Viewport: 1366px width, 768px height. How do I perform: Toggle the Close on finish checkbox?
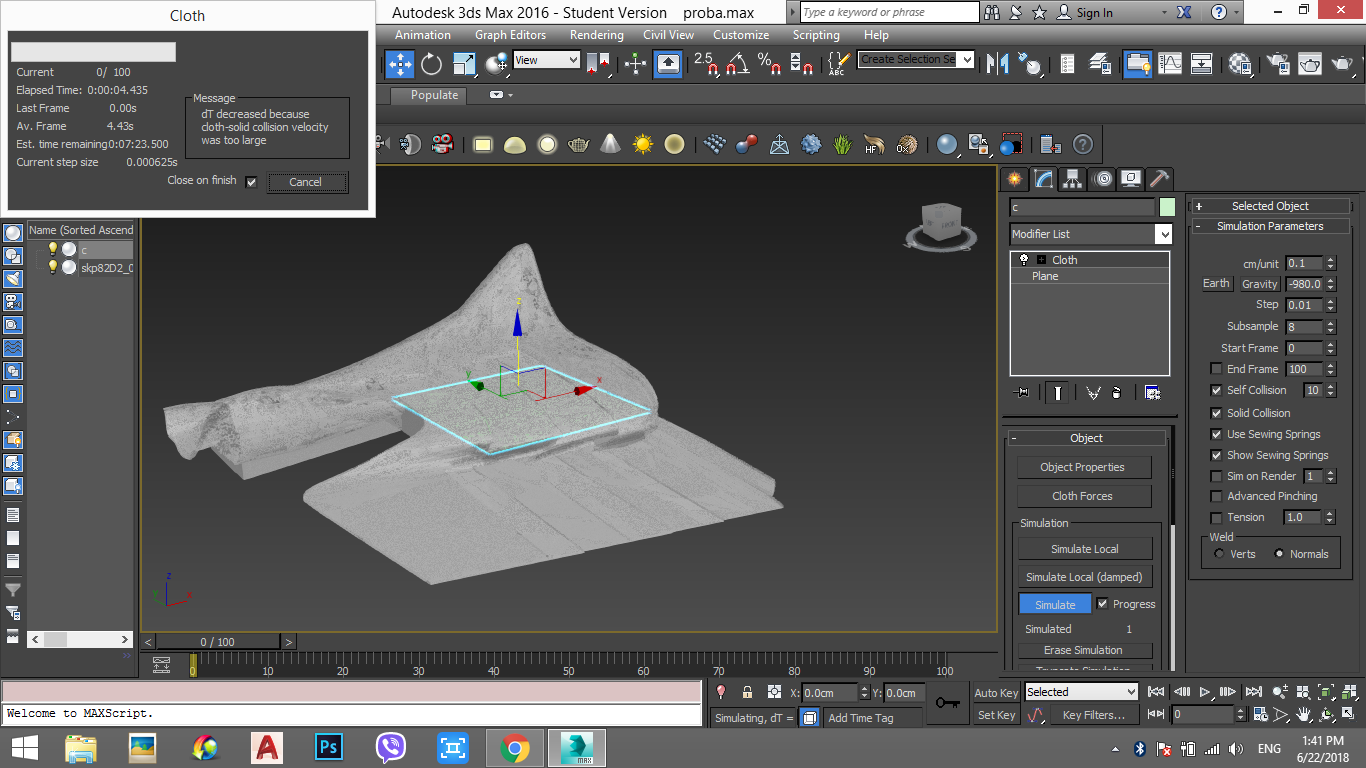tap(251, 182)
